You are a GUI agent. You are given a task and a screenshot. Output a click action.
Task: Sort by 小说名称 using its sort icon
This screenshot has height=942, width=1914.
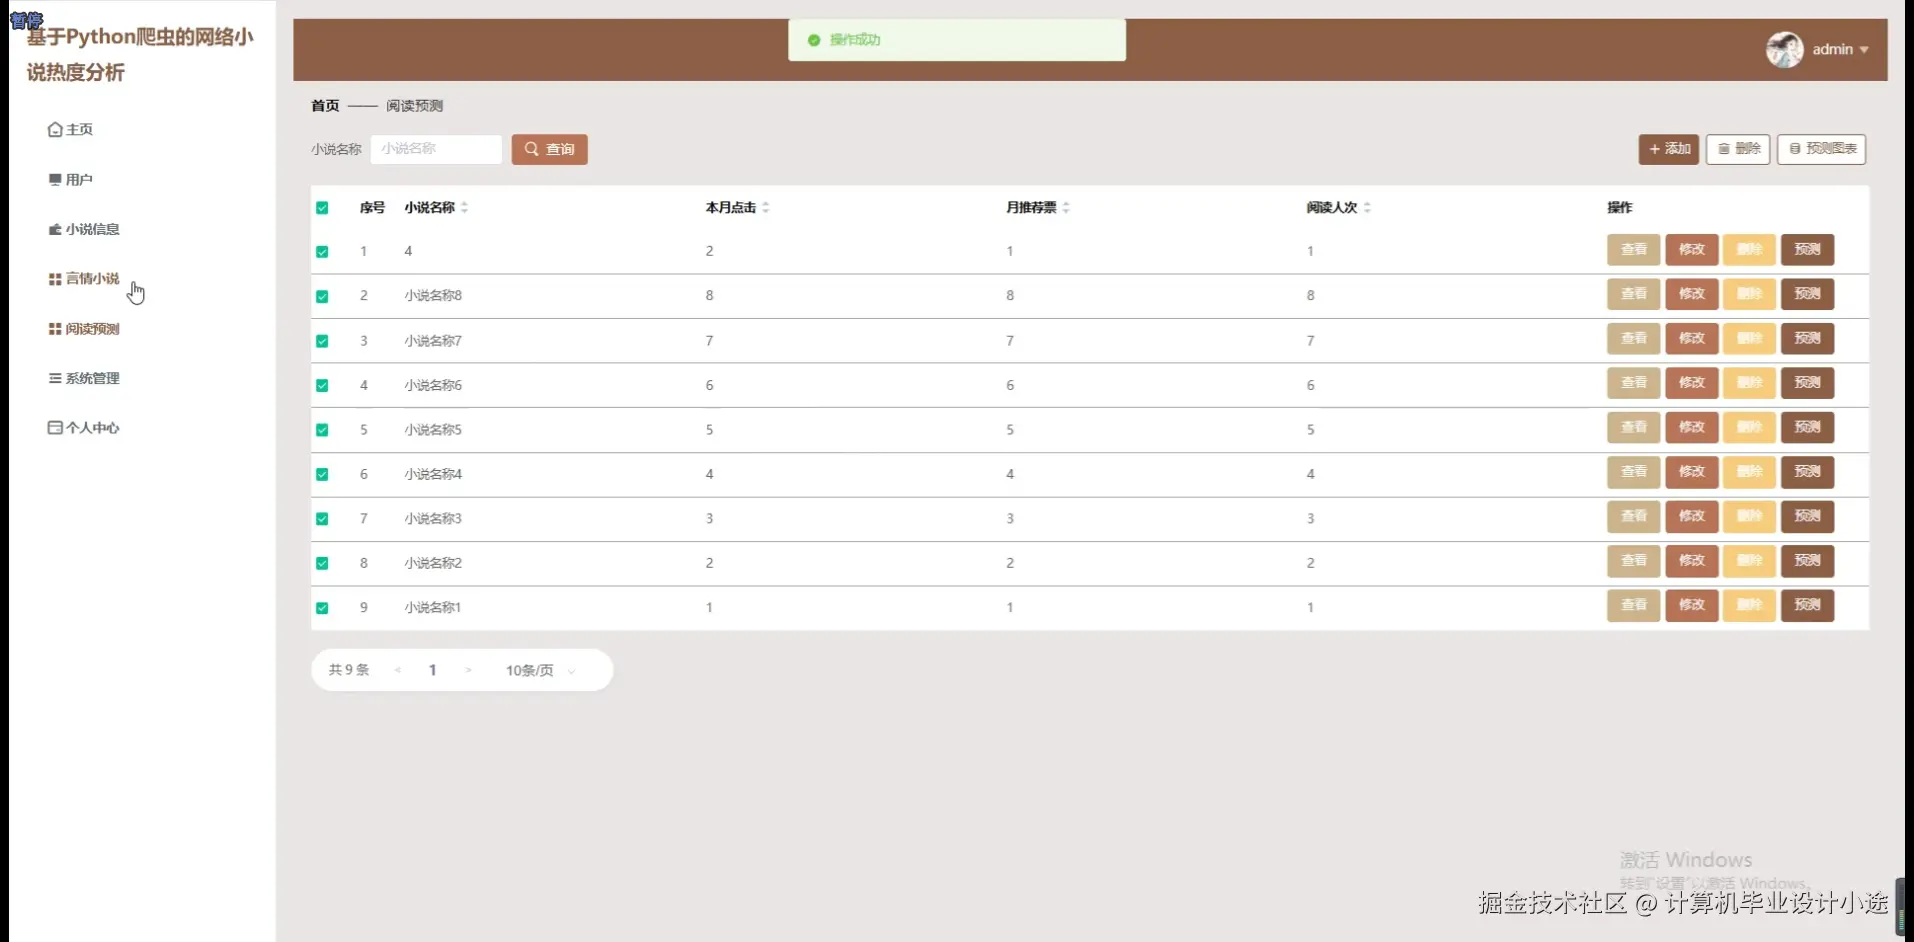(464, 208)
